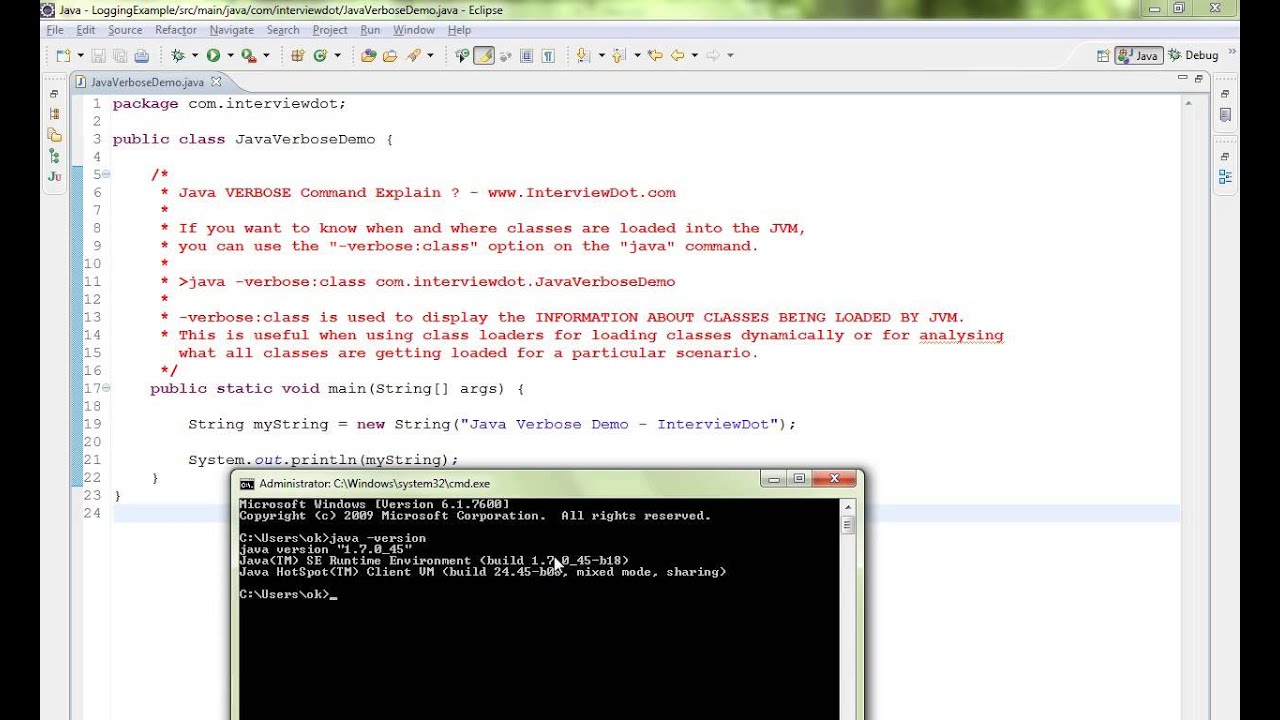The image size is (1280, 720).
Task: Open Type Hierarchy view in left trim
Action: pos(54,156)
